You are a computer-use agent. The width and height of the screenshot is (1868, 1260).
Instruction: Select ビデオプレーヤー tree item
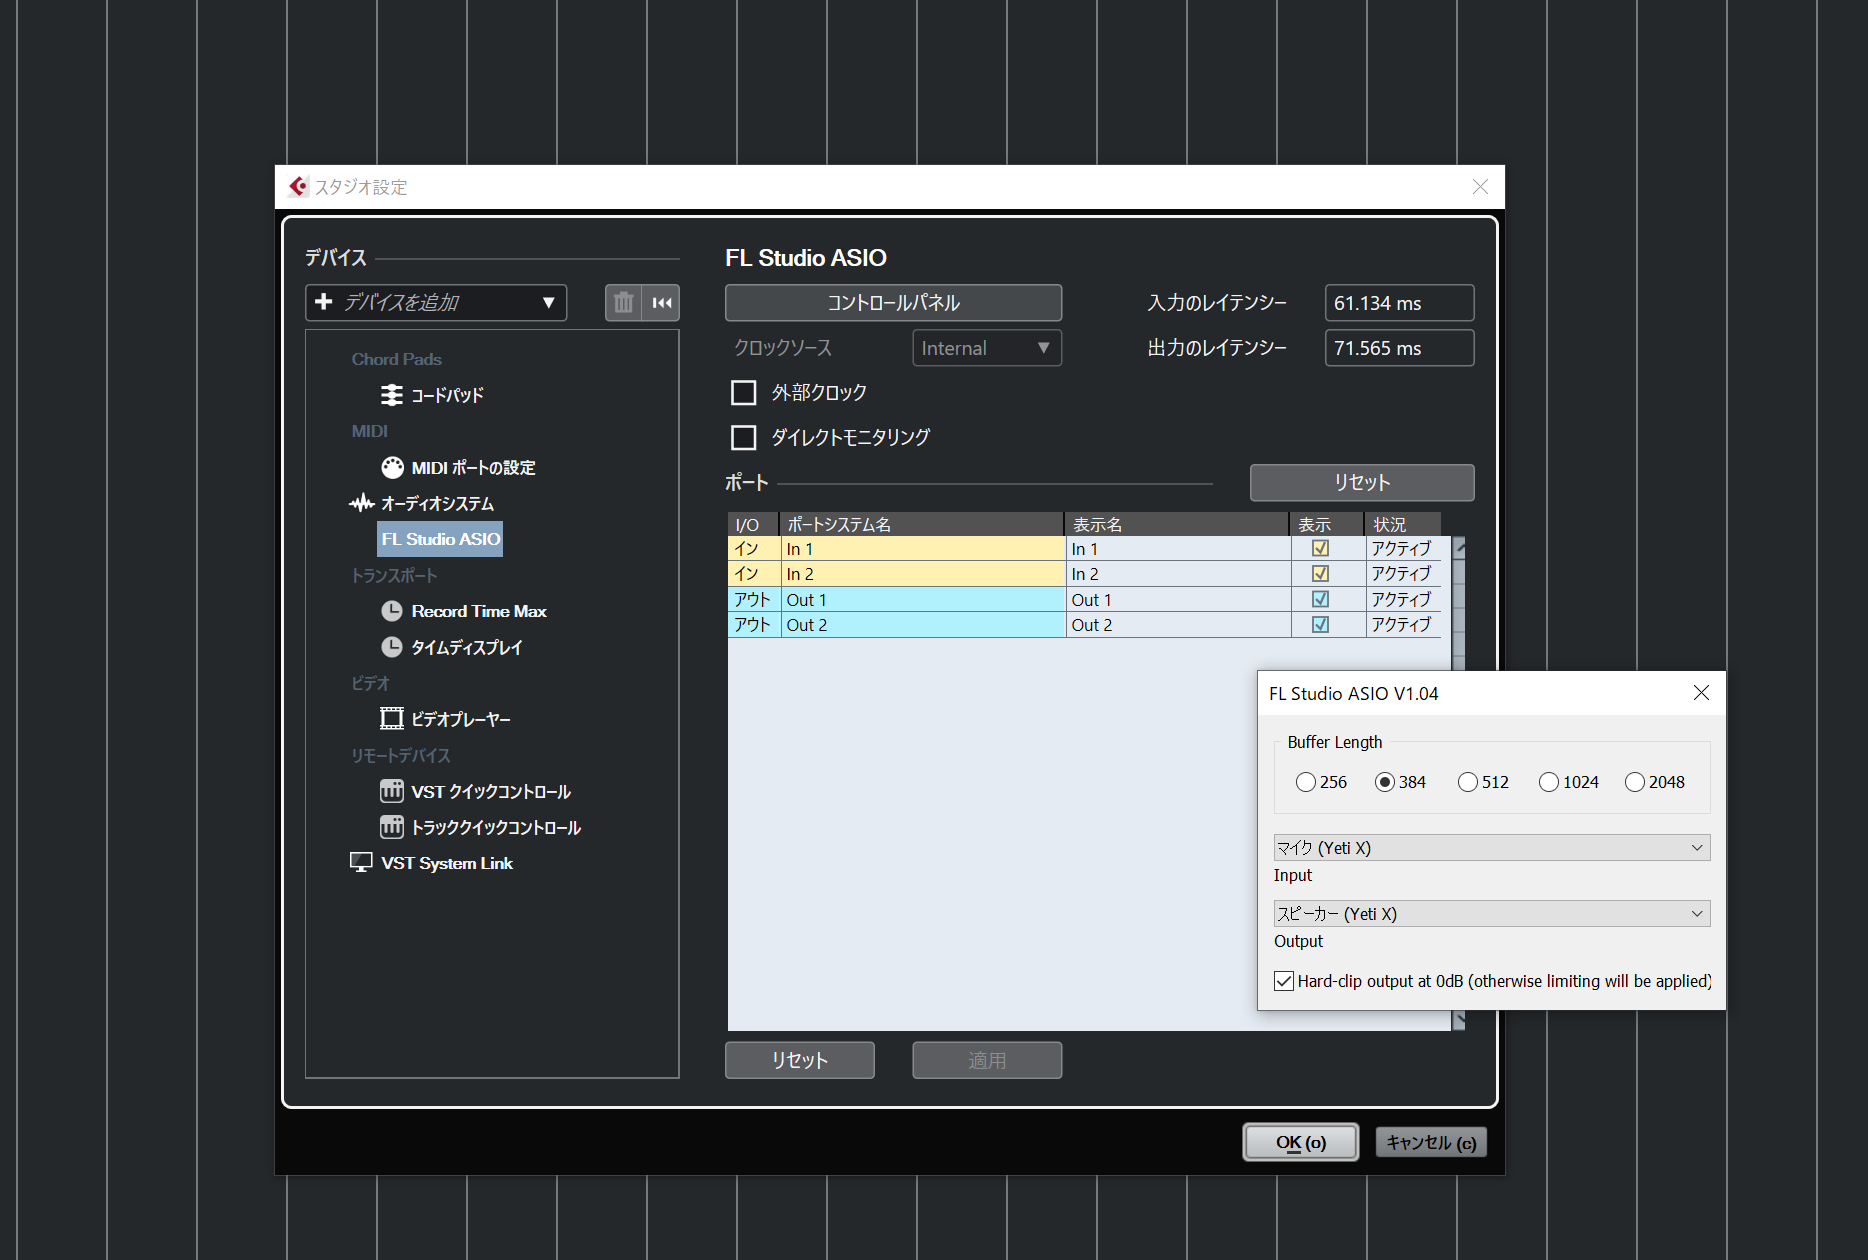tap(461, 719)
